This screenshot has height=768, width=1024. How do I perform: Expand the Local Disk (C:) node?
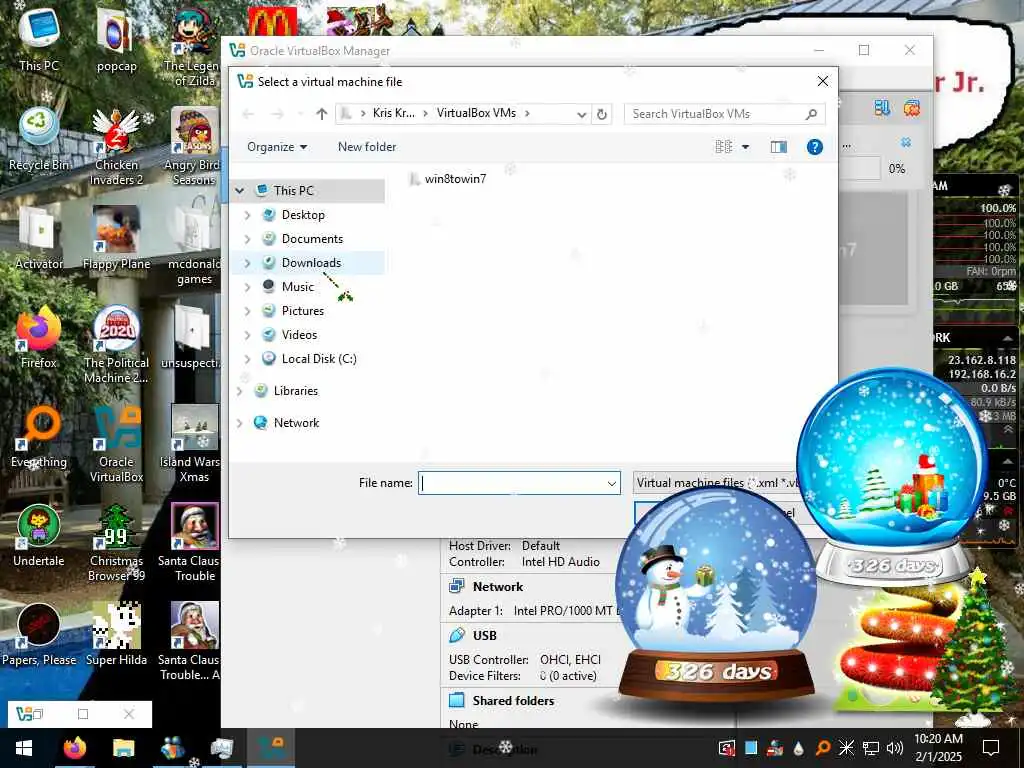click(x=248, y=359)
